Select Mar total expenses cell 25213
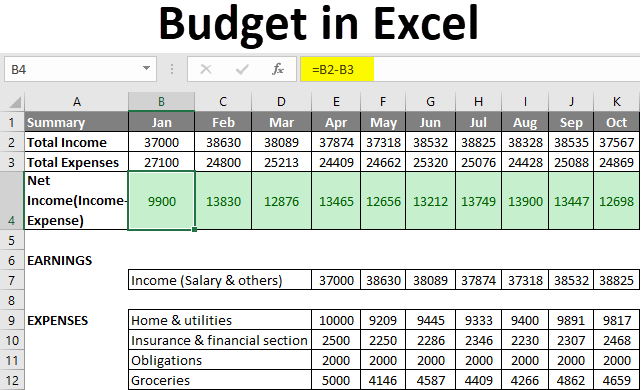Image resolution: width=641 pixels, height=390 pixels. (x=281, y=162)
